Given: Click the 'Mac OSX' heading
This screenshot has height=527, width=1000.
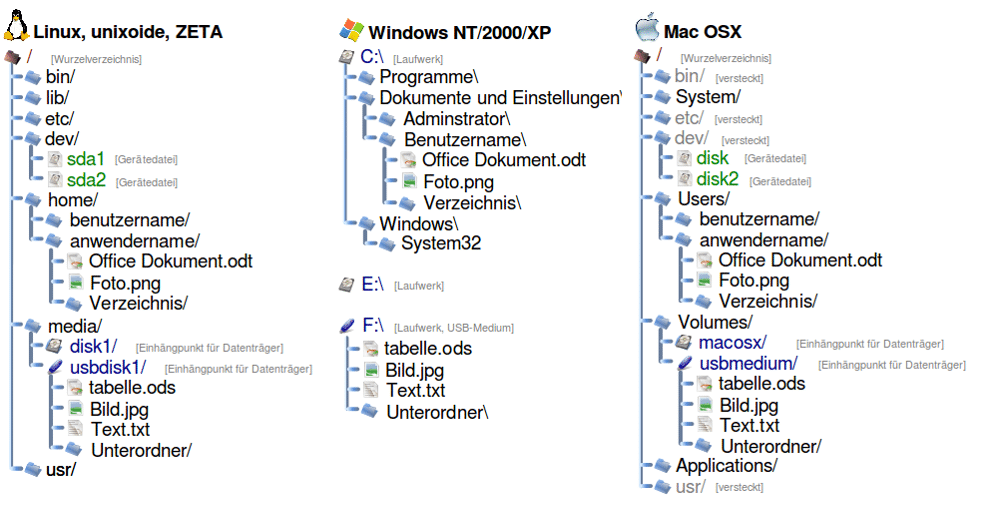Looking at the screenshot, I should click(702, 32).
